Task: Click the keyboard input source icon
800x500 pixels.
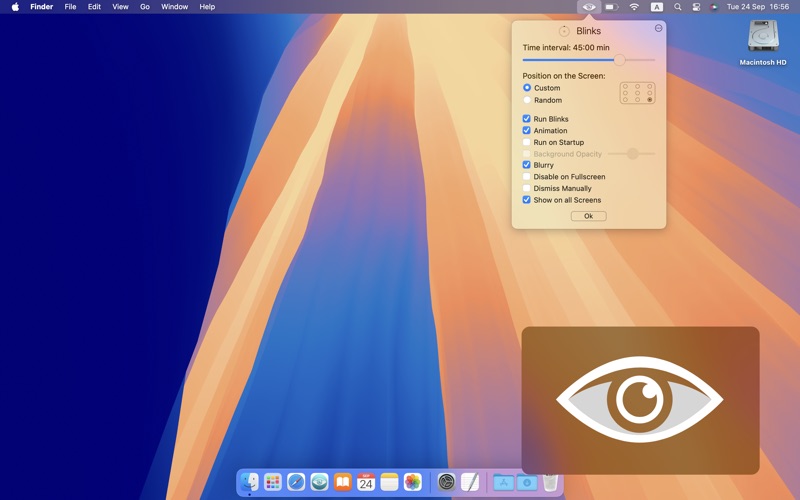Action: [x=657, y=7]
